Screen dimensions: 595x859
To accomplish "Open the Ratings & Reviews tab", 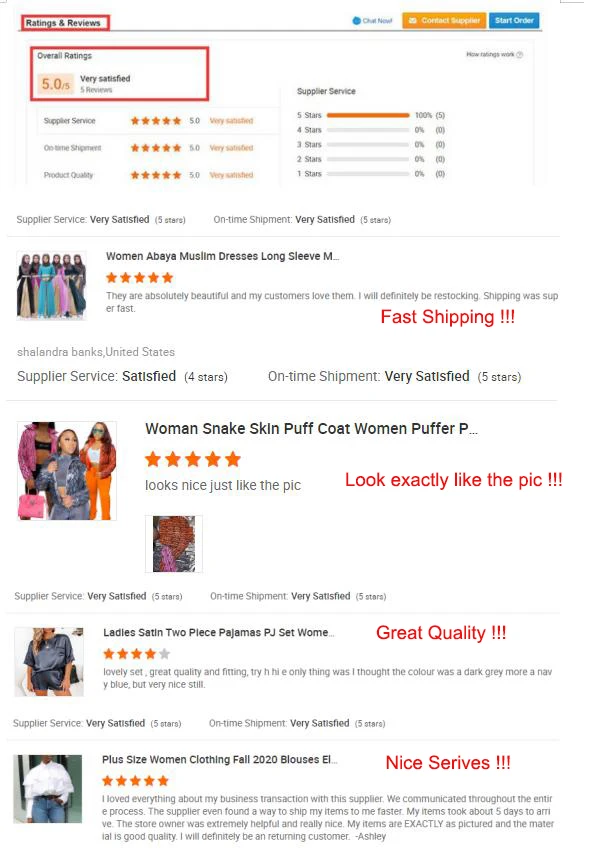I will pyautogui.click(x=65, y=23).
